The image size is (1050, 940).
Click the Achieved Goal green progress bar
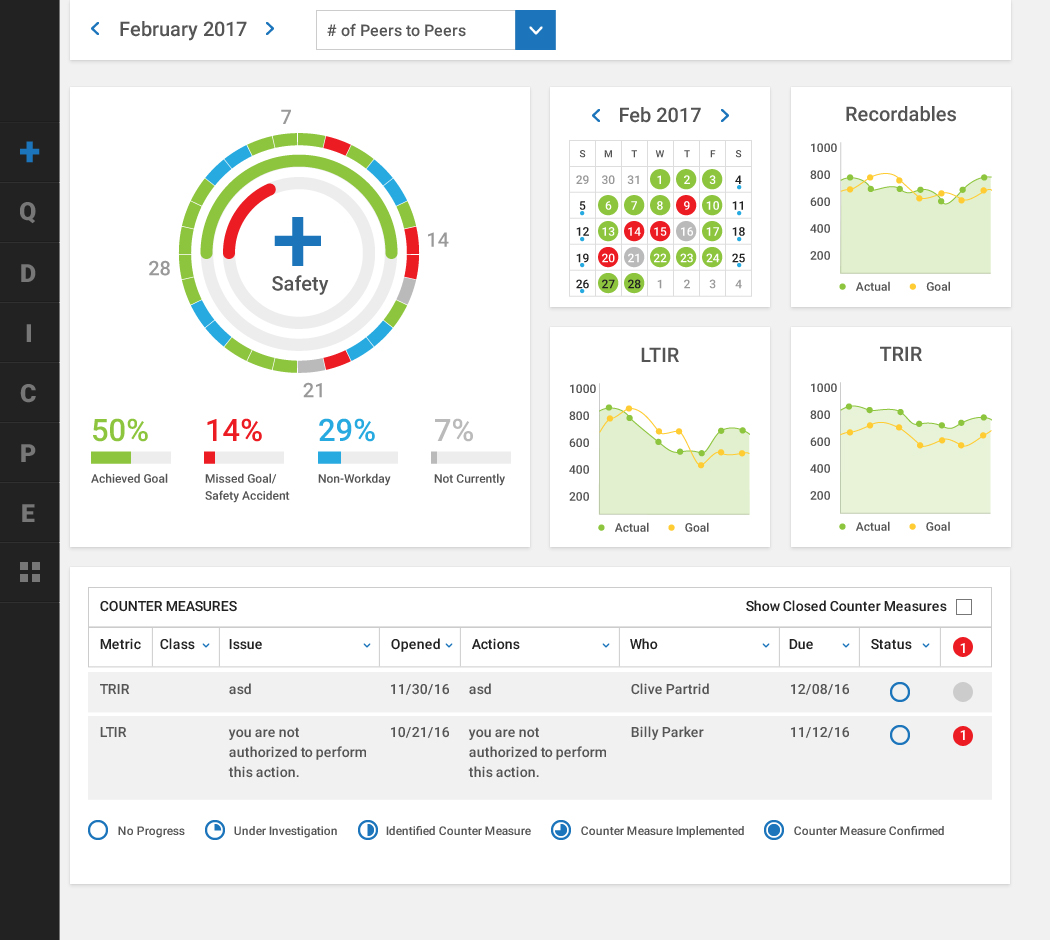click(111, 458)
